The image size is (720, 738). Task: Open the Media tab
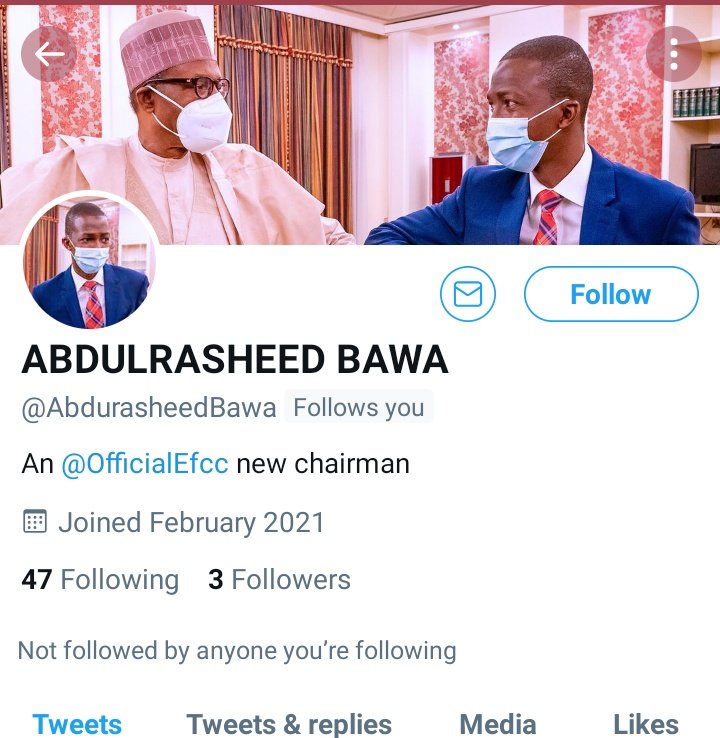point(497,723)
